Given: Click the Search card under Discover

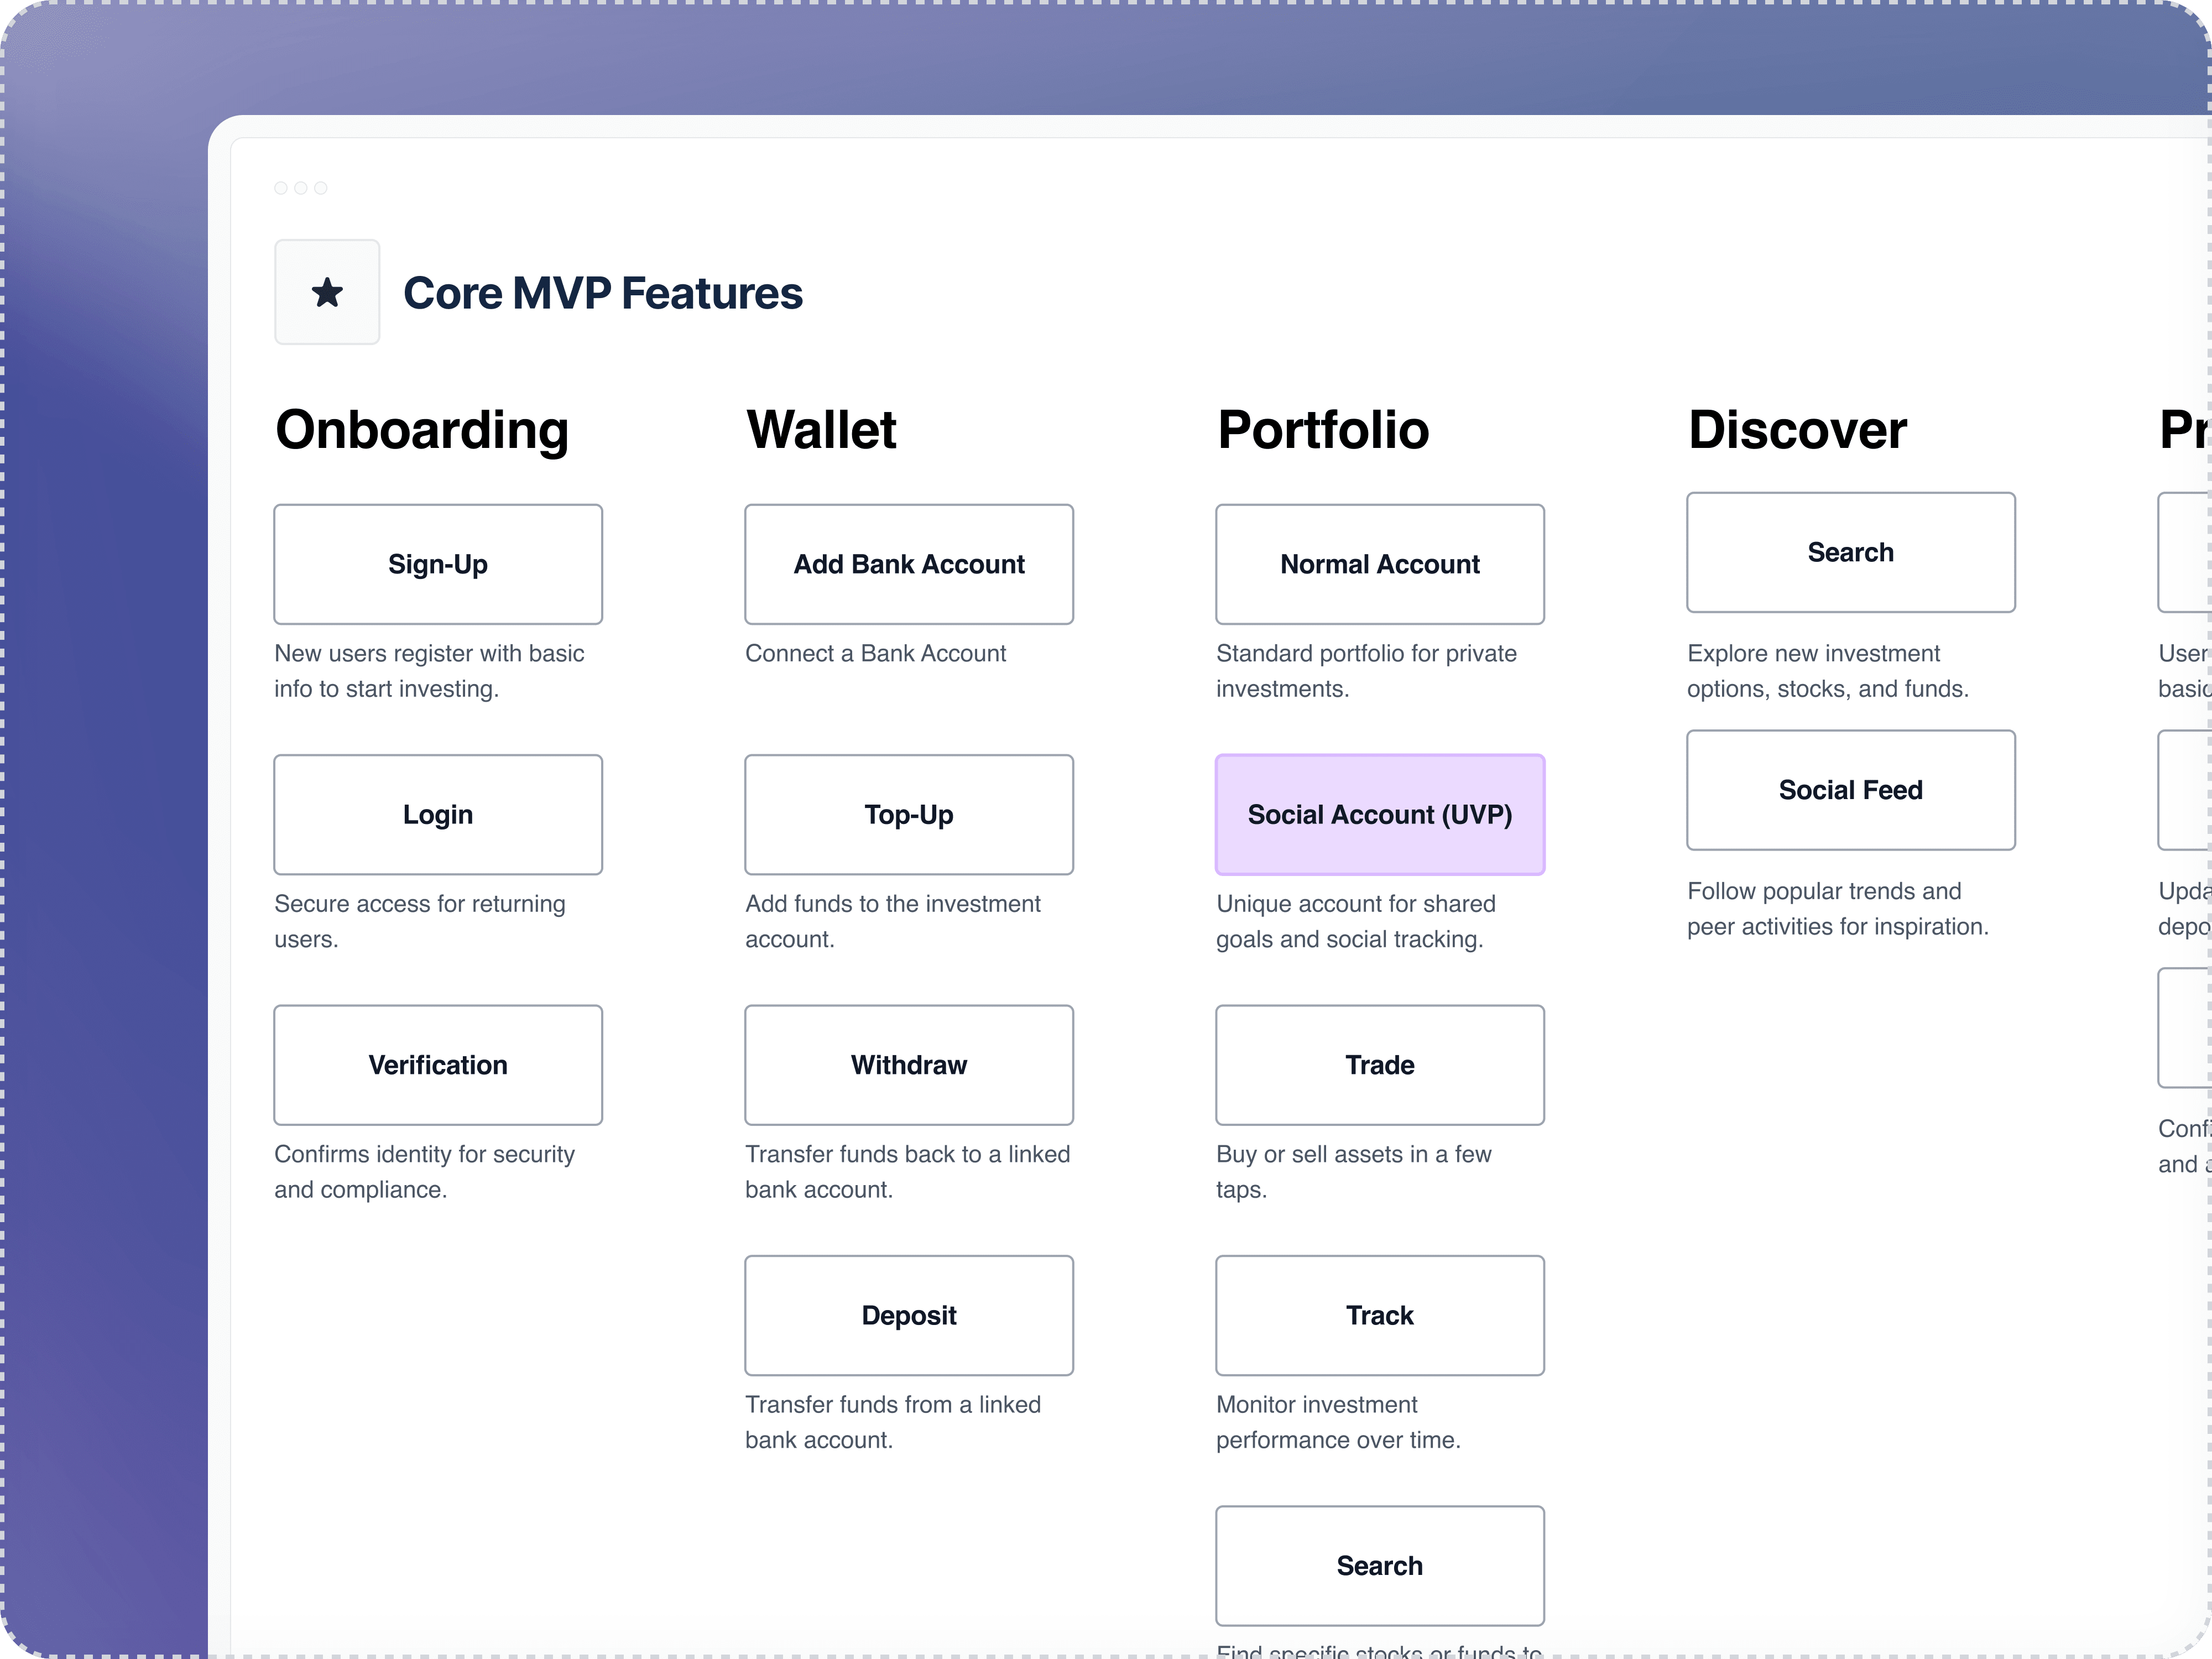Looking at the screenshot, I should 1851,552.
